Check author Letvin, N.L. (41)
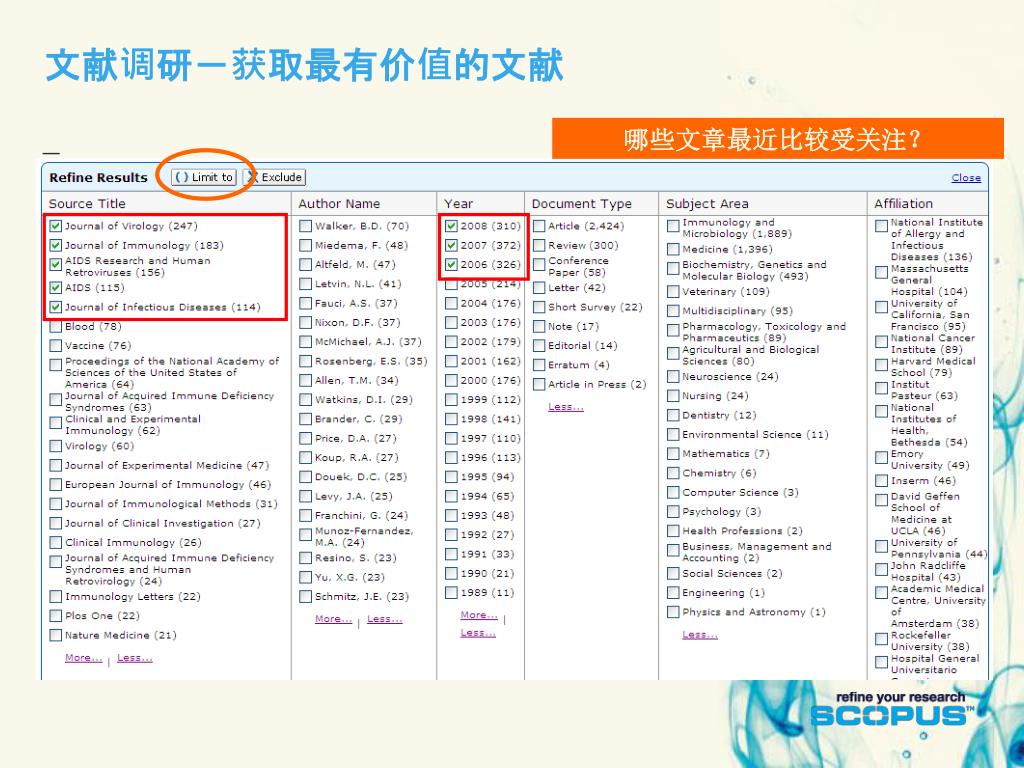This screenshot has width=1024, height=768. pos(305,284)
